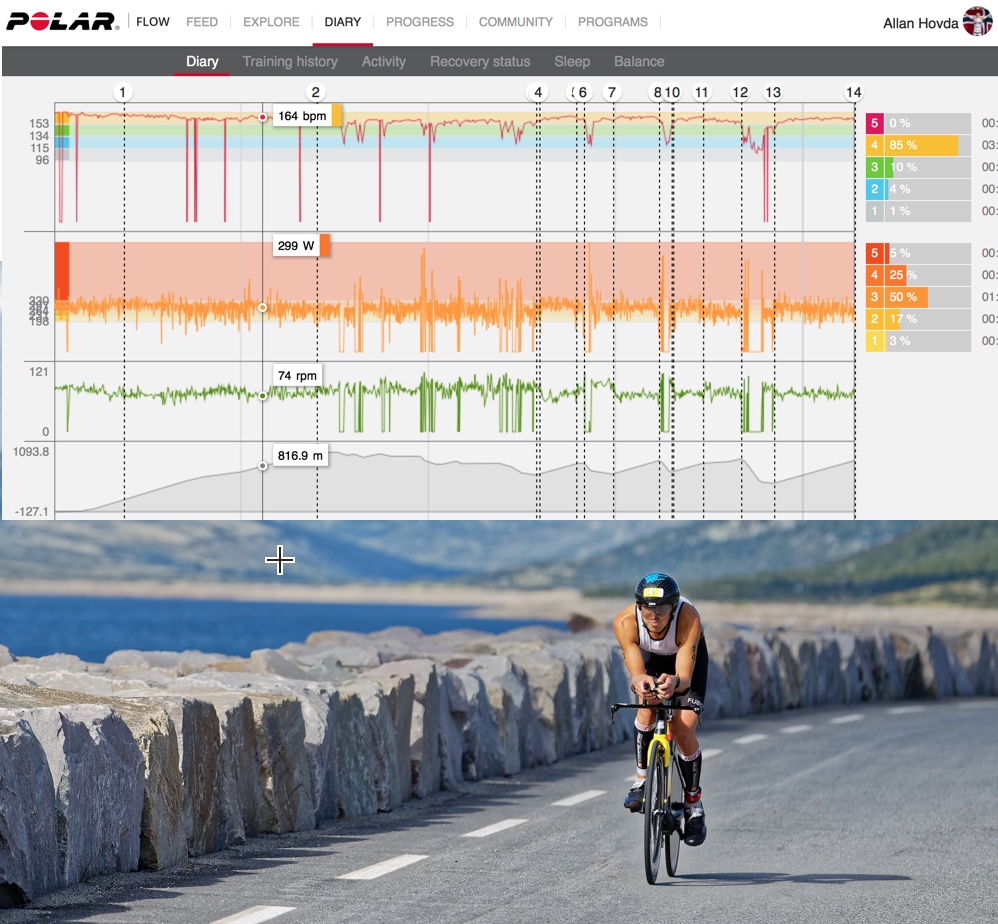Click the COMMUNITY link
This screenshot has width=998, height=924.
[516, 21]
